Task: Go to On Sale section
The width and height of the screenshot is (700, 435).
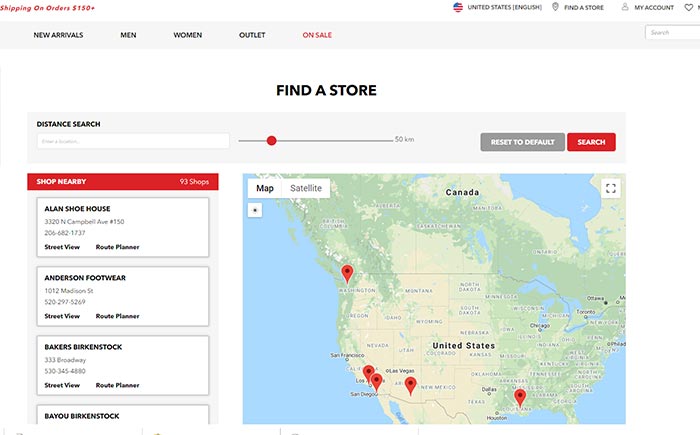Action: [x=317, y=35]
